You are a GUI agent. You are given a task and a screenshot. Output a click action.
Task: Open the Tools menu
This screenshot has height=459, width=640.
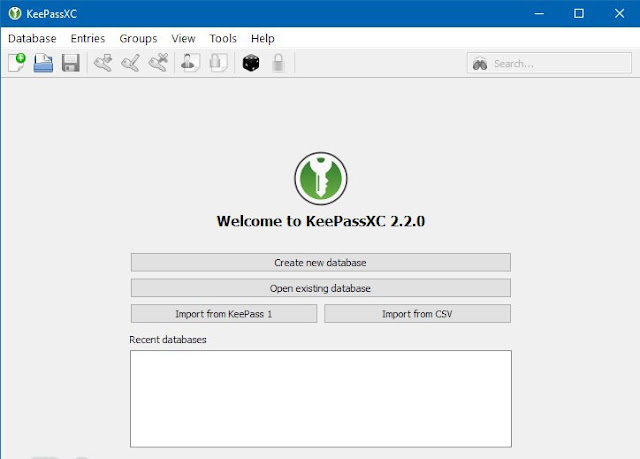[223, 38]
